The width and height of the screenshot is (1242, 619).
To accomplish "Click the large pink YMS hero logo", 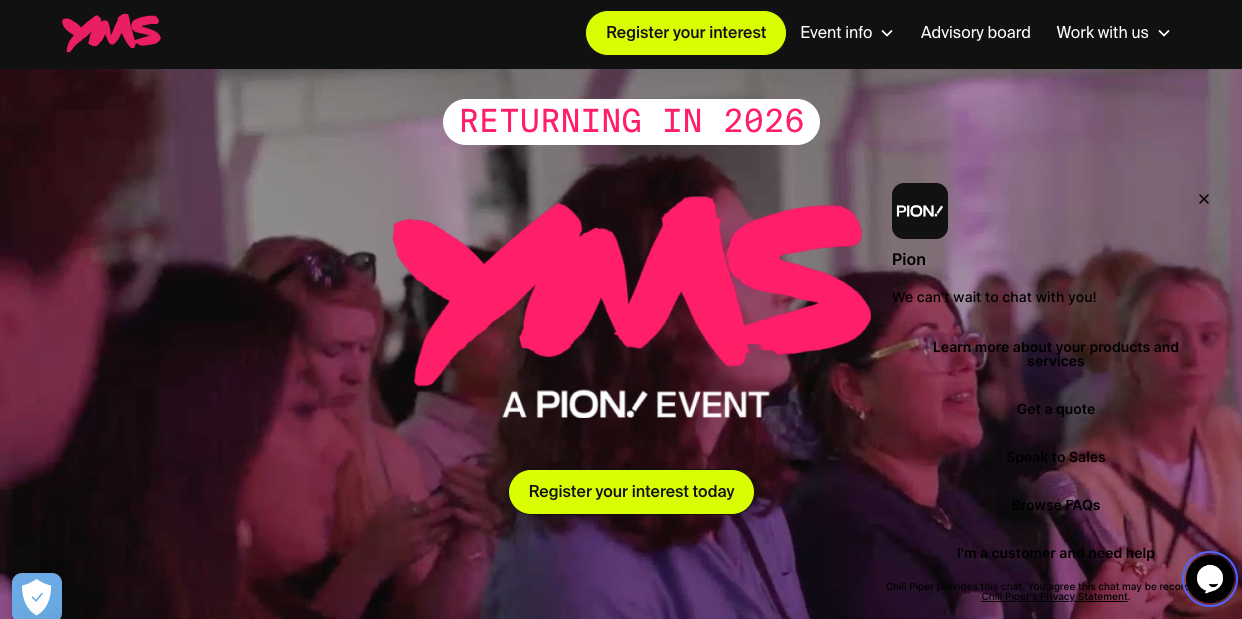I will pyautogui.click(x=631, y=288).
